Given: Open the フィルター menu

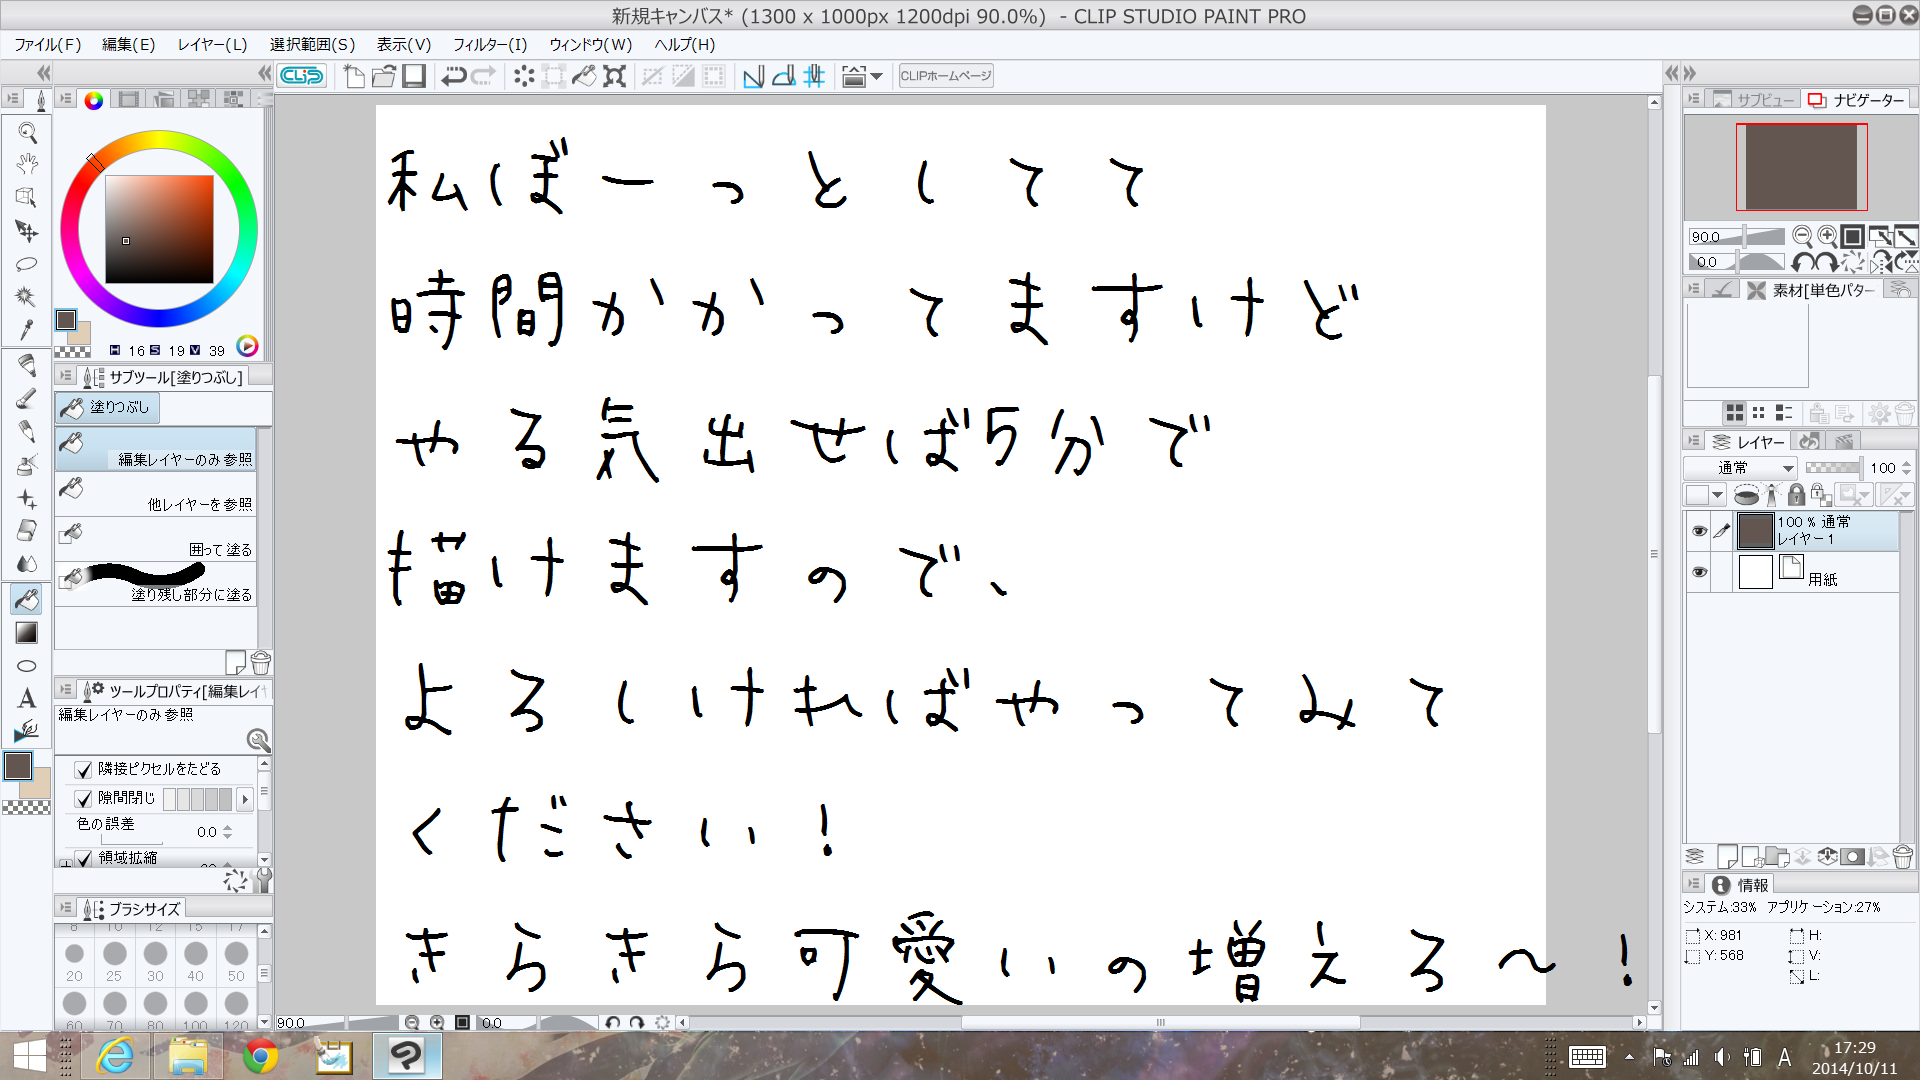Looking at the screenshot, I should pyautogui.click(x=489, y=44).
